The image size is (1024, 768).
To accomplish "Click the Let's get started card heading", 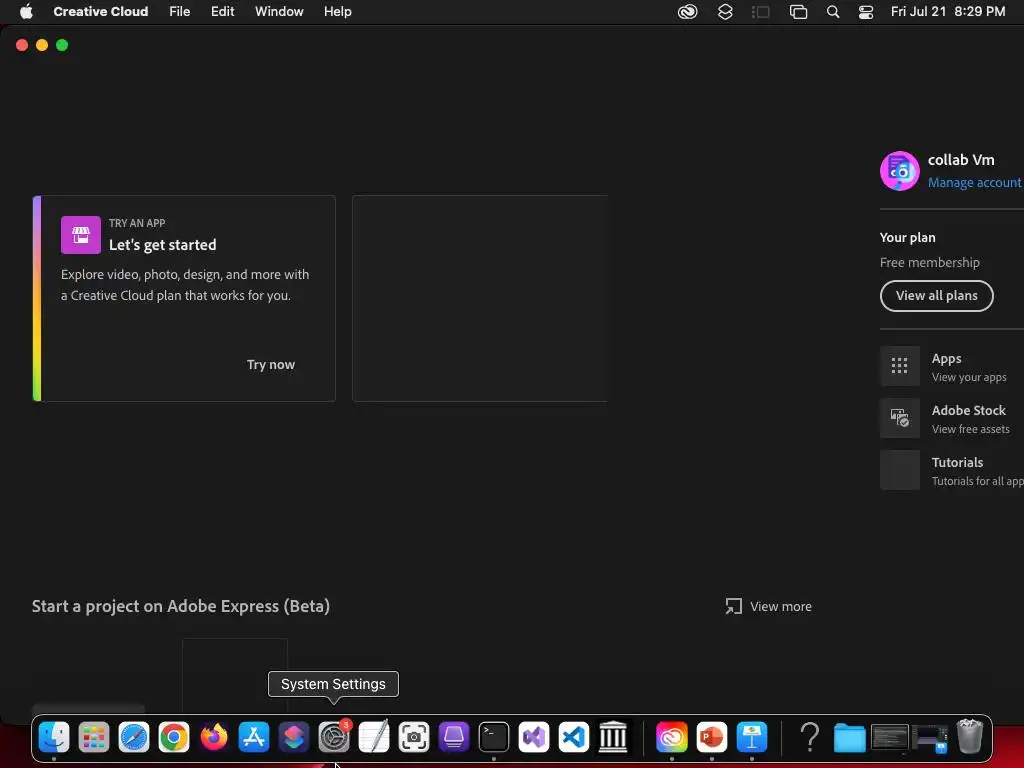I will (163, 245).
